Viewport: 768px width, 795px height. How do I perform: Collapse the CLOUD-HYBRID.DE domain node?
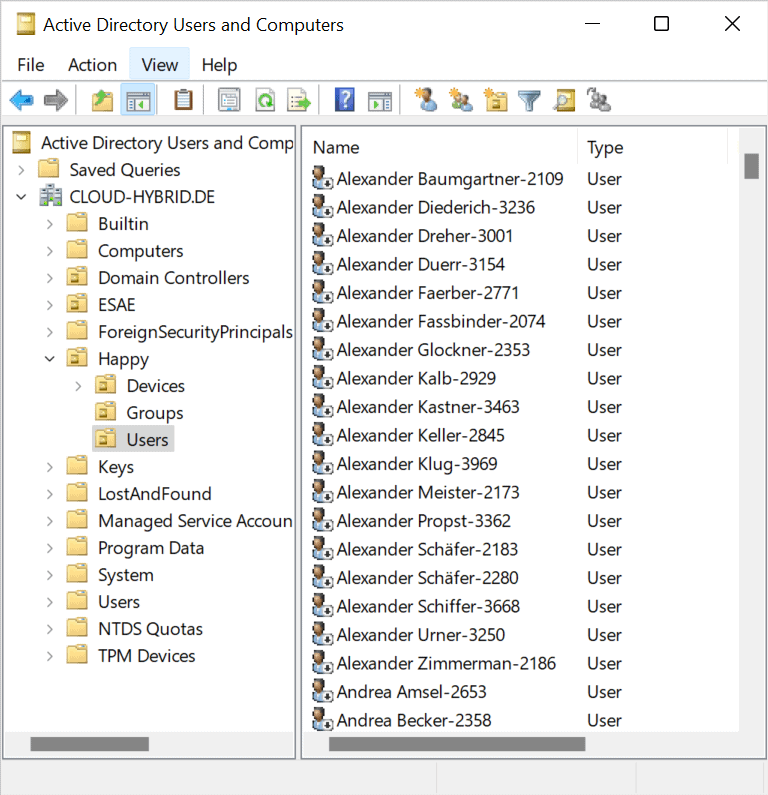point(22,197)
